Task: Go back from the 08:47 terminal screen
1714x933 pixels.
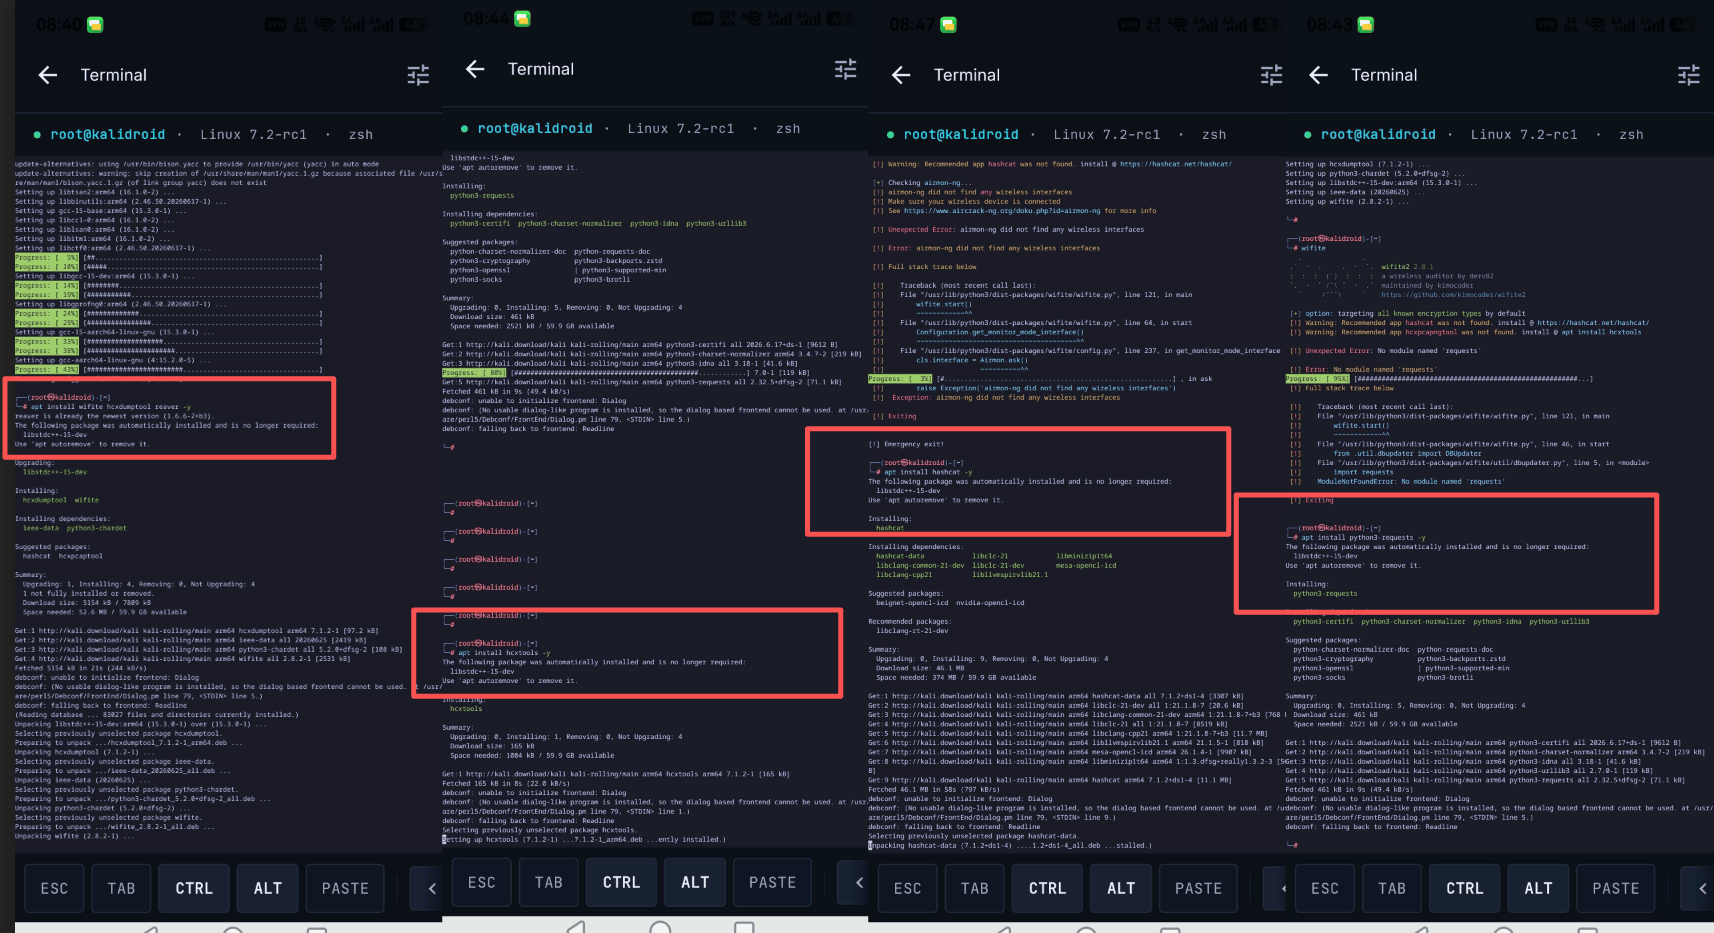Action: click(901, 75)
